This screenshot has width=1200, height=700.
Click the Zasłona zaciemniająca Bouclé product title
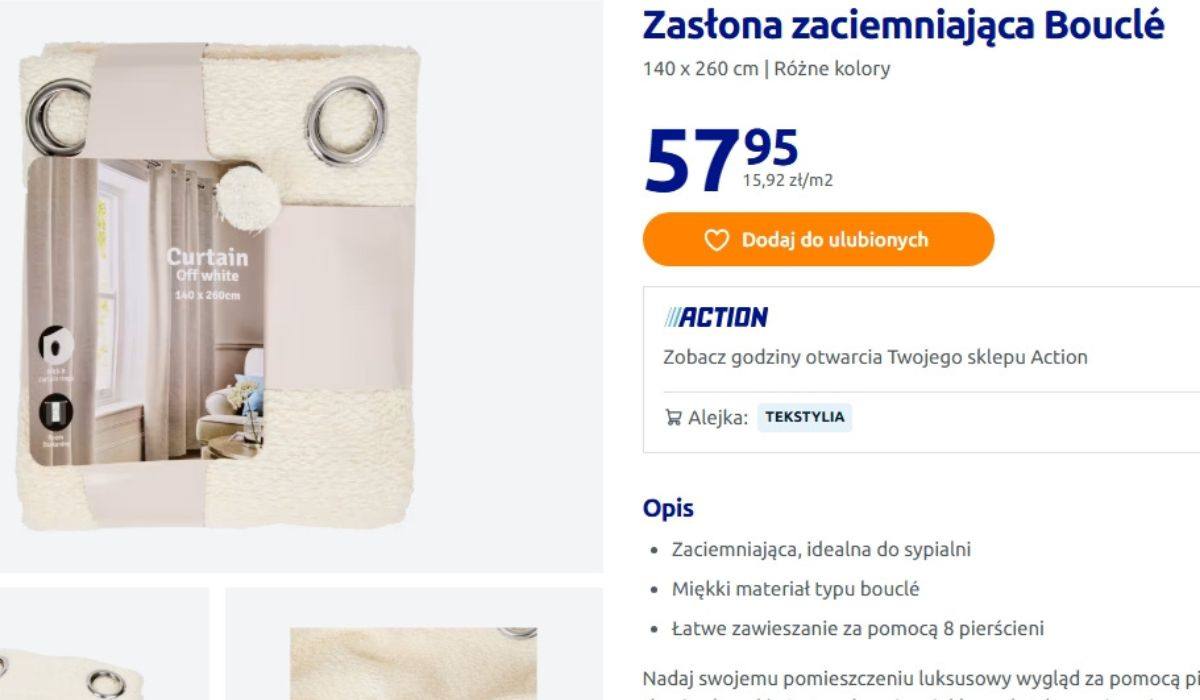903,25
